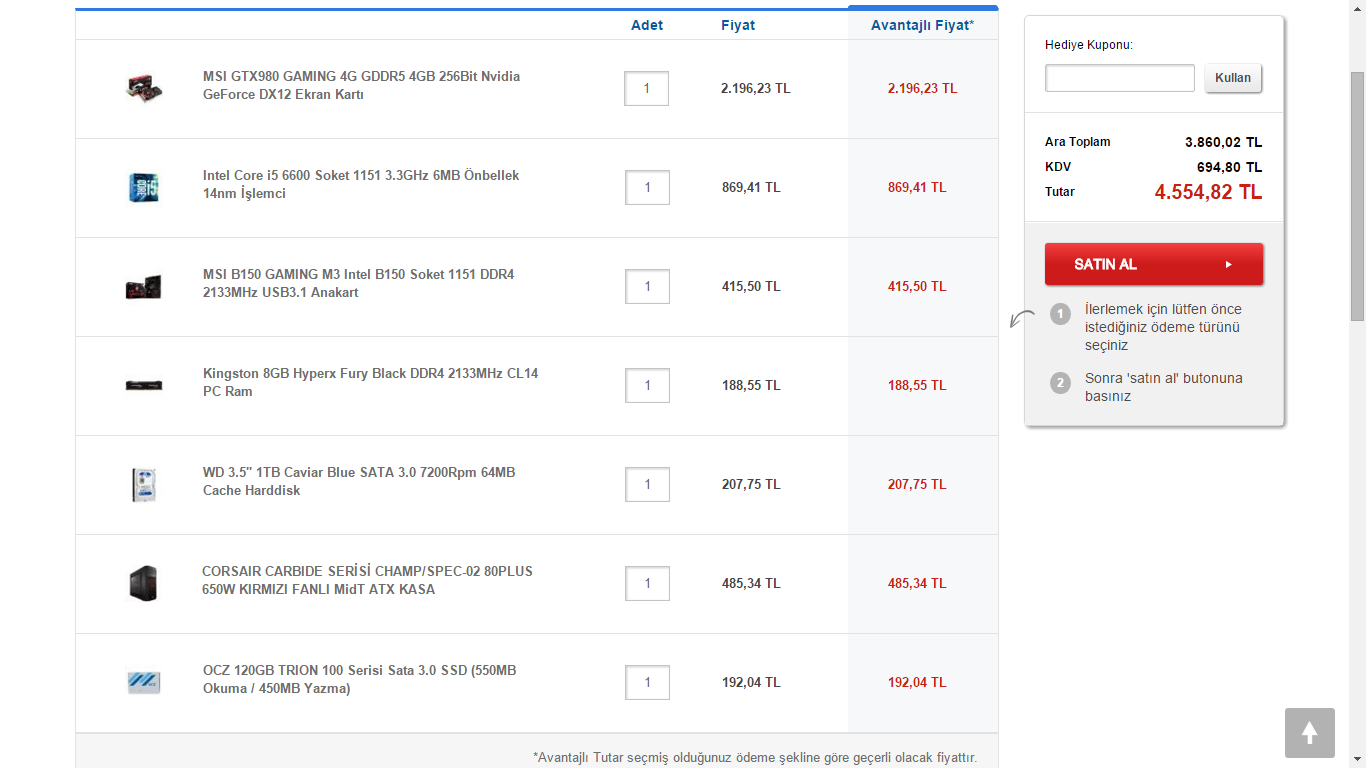Click quantity field for MSI GTX980 card
1366x768 pixels.
click(647, 88)
